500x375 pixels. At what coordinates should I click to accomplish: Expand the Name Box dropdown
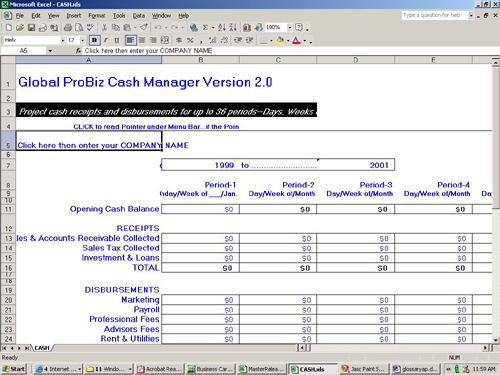[50, 51]
